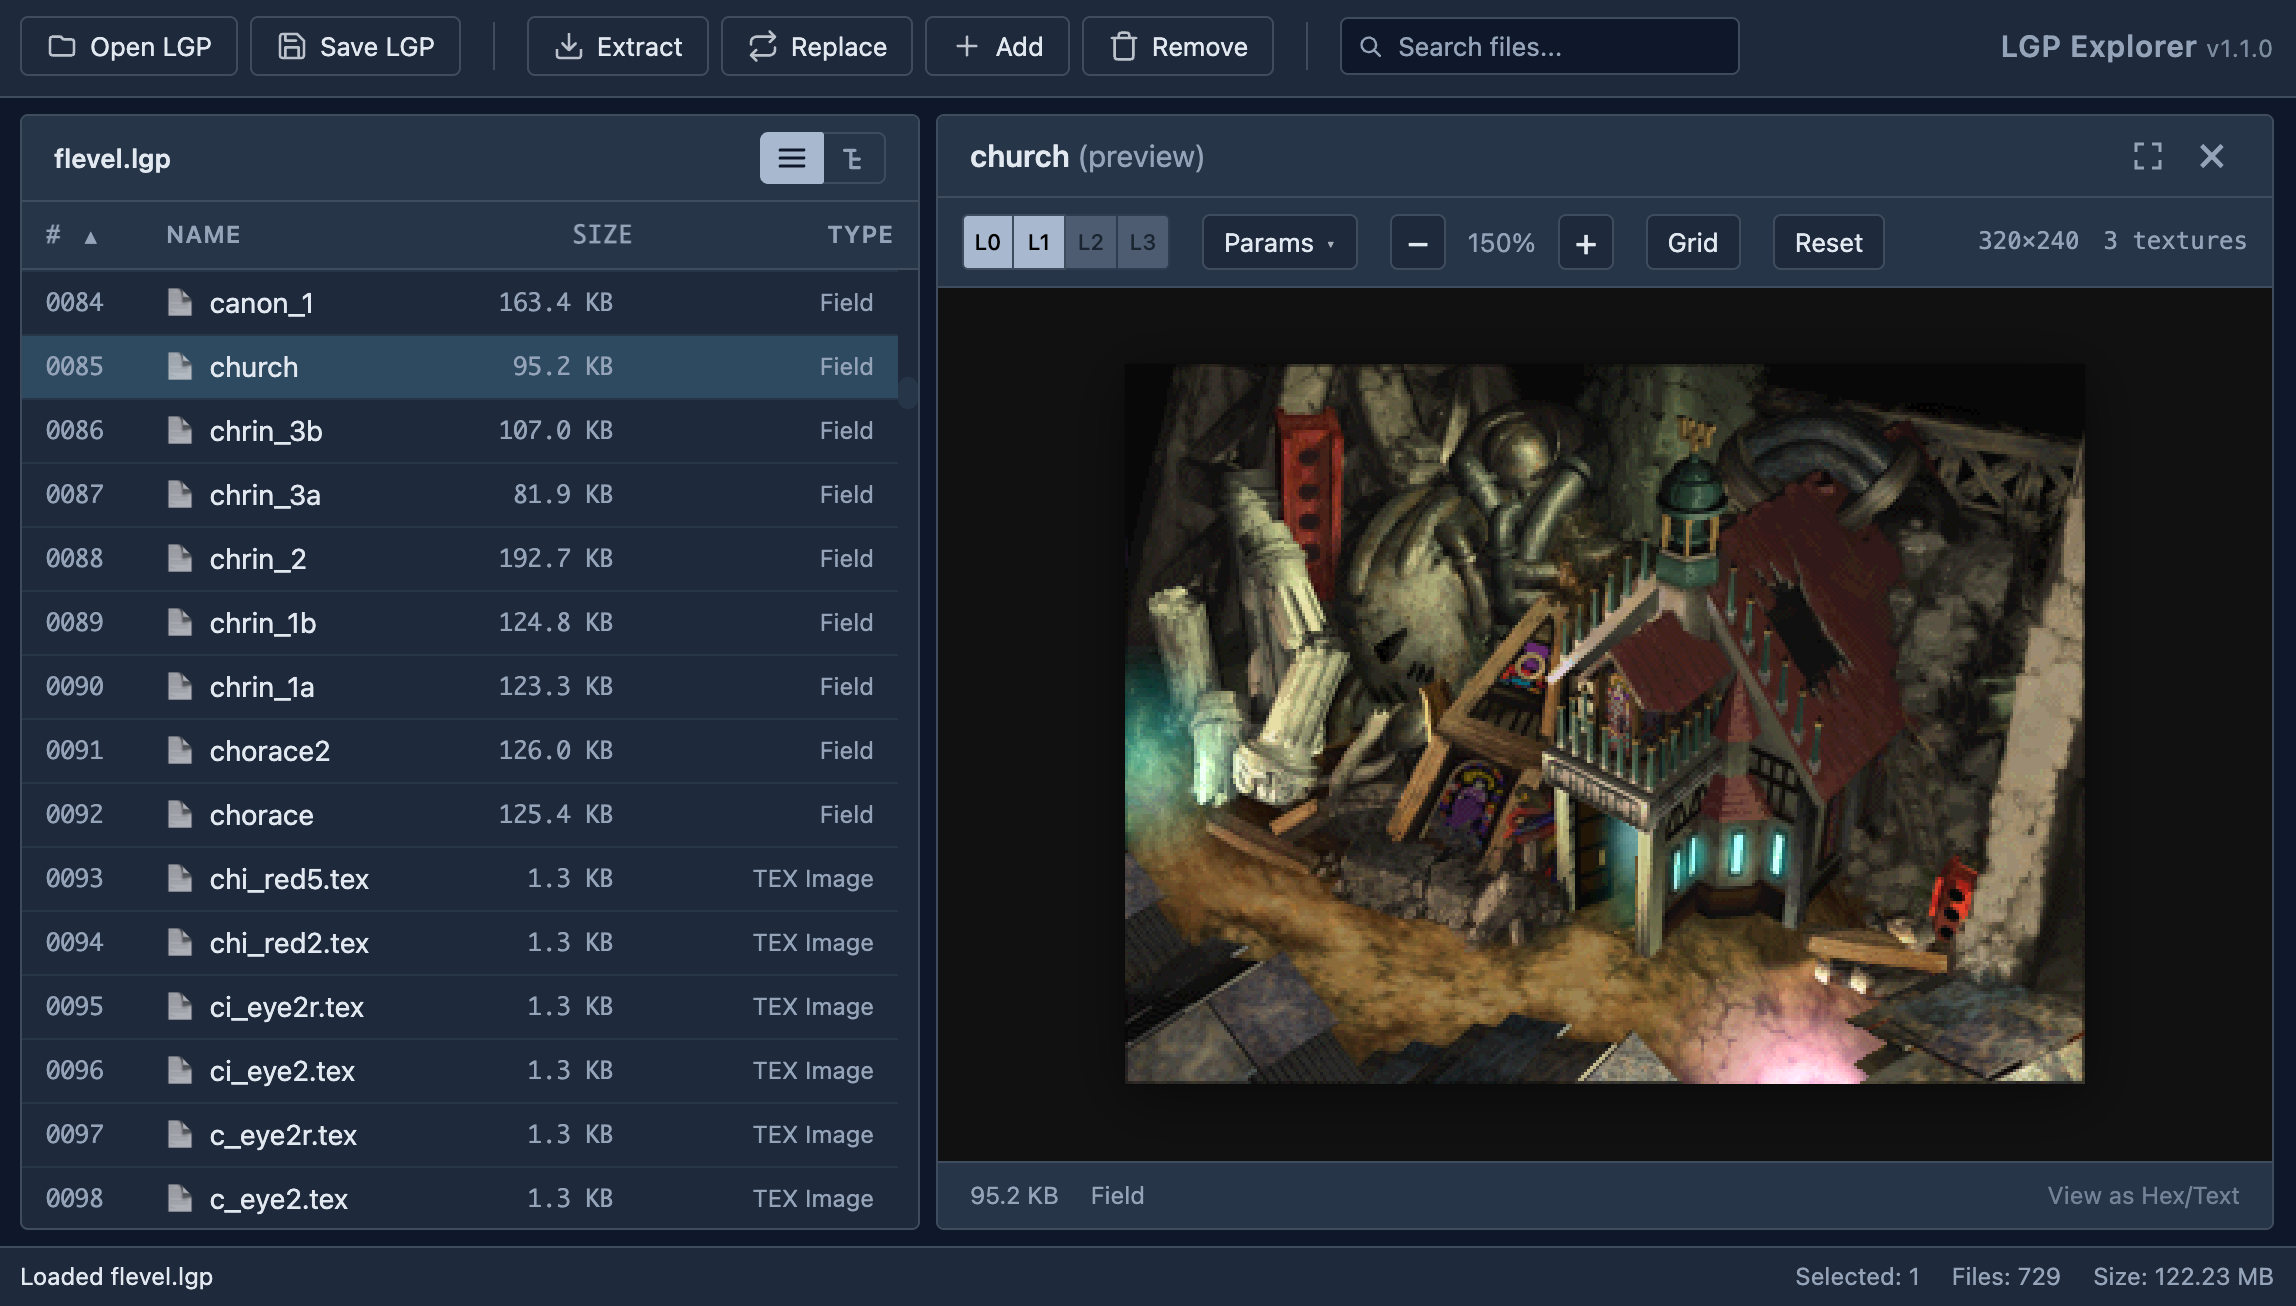Select the chrin_2 file row

pyautogui.click(x=460, y=558)
